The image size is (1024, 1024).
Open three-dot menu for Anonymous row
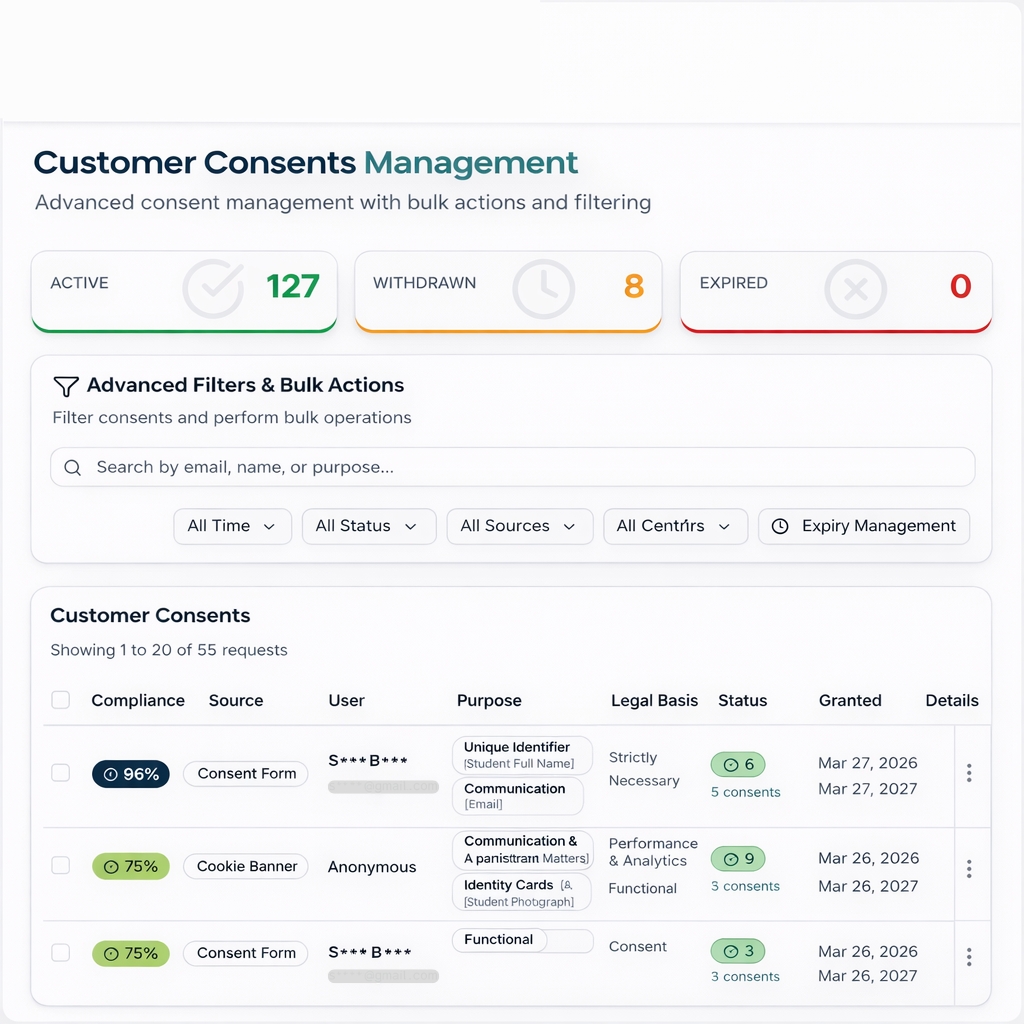tap(968, 868)
